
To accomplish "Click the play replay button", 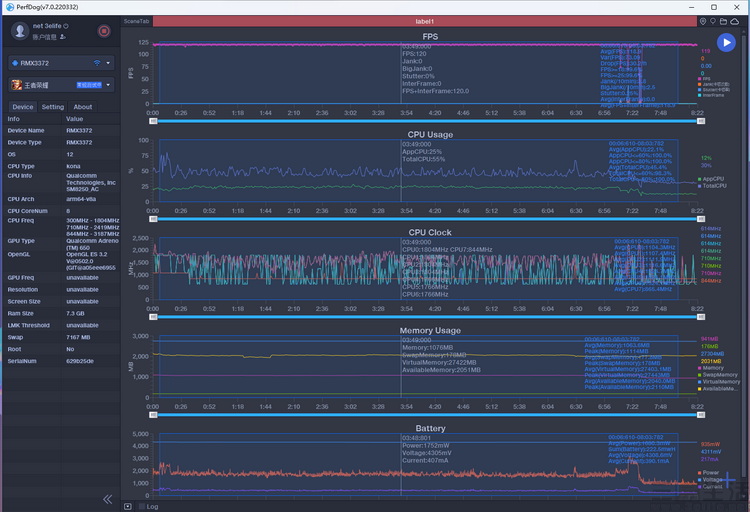I will 726,43.
